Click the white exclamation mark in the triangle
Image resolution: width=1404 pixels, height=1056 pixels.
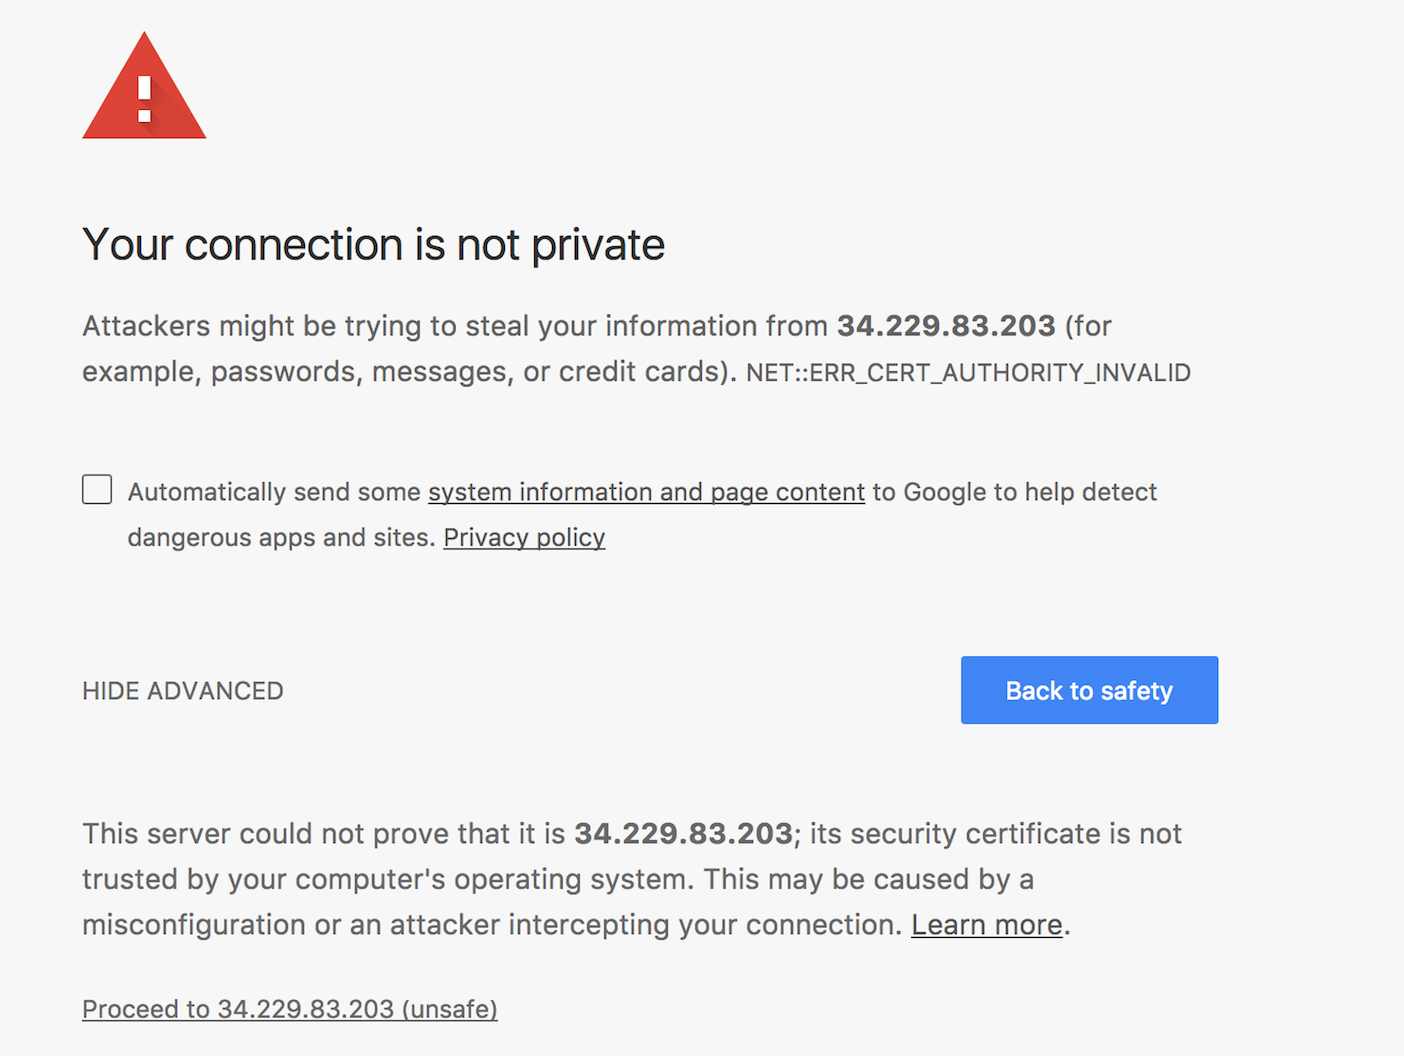click(145, 99)
